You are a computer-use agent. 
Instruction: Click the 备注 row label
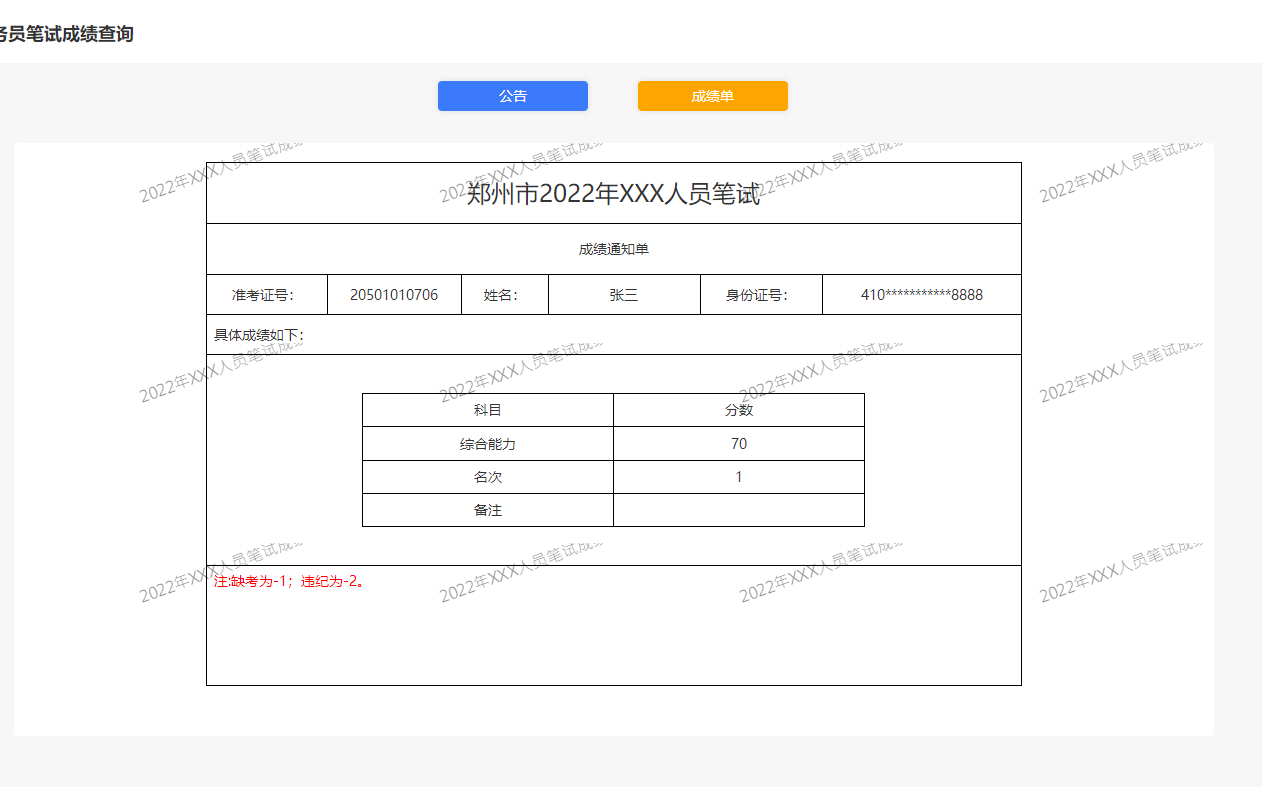tap(487, 510)
